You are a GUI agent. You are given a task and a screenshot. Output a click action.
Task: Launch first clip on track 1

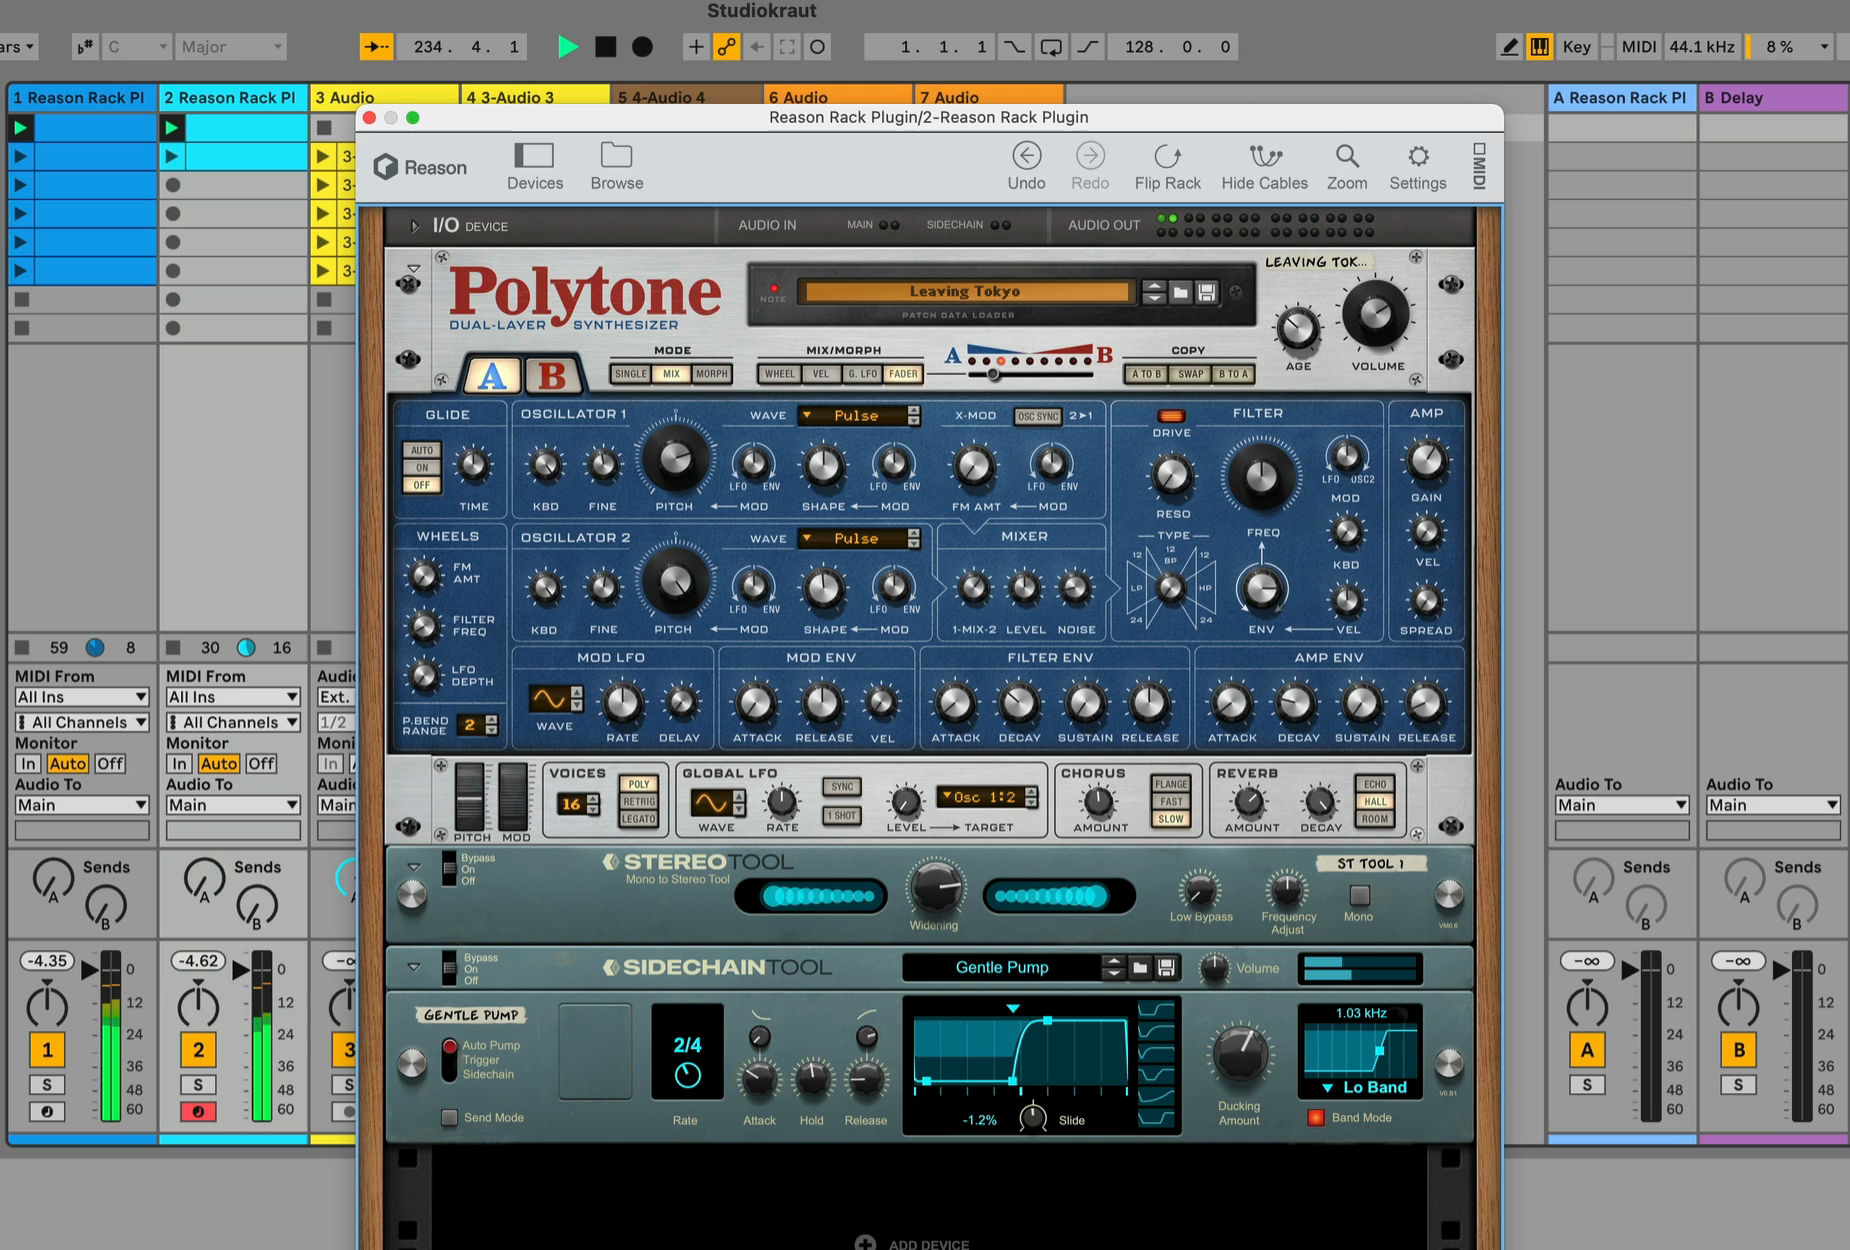tap(20, 127)
